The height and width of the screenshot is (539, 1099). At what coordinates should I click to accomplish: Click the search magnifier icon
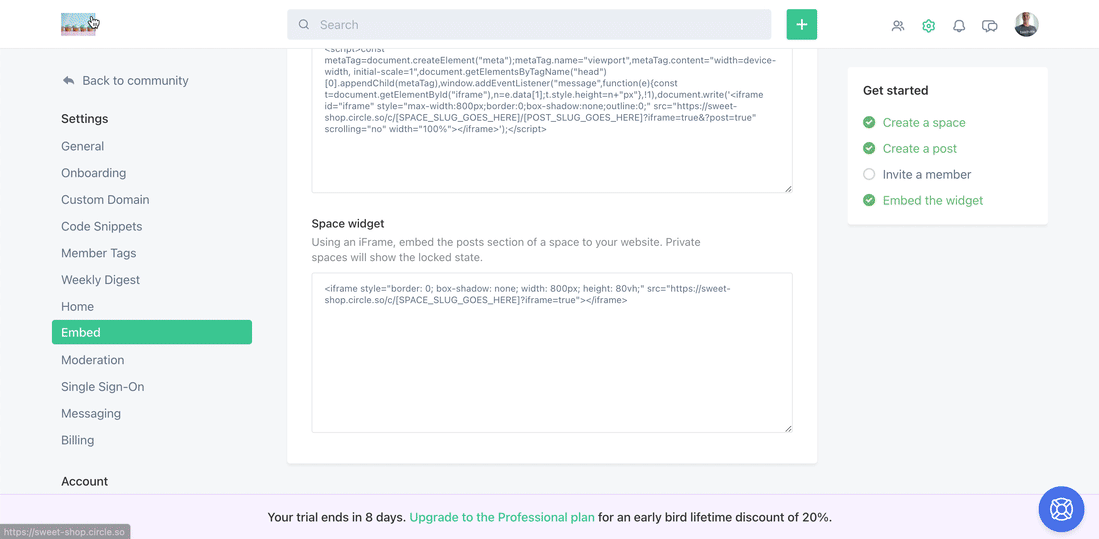303,25
